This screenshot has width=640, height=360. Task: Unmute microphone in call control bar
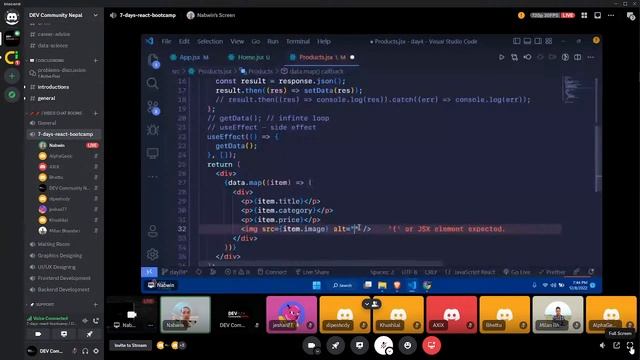[x=383, y=345]
